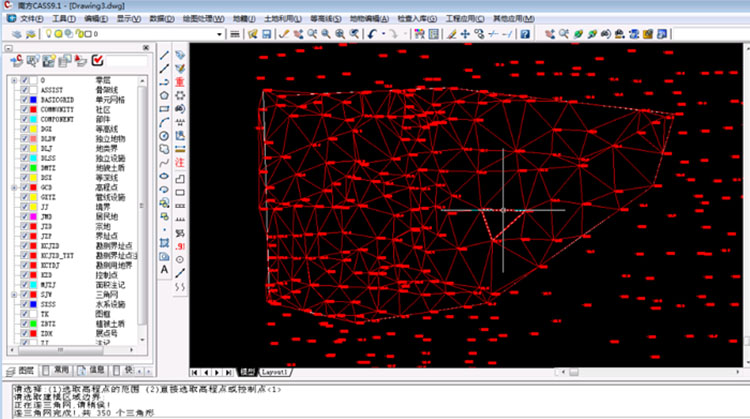Select the 居民地 text in JMD row

(107, 217)
